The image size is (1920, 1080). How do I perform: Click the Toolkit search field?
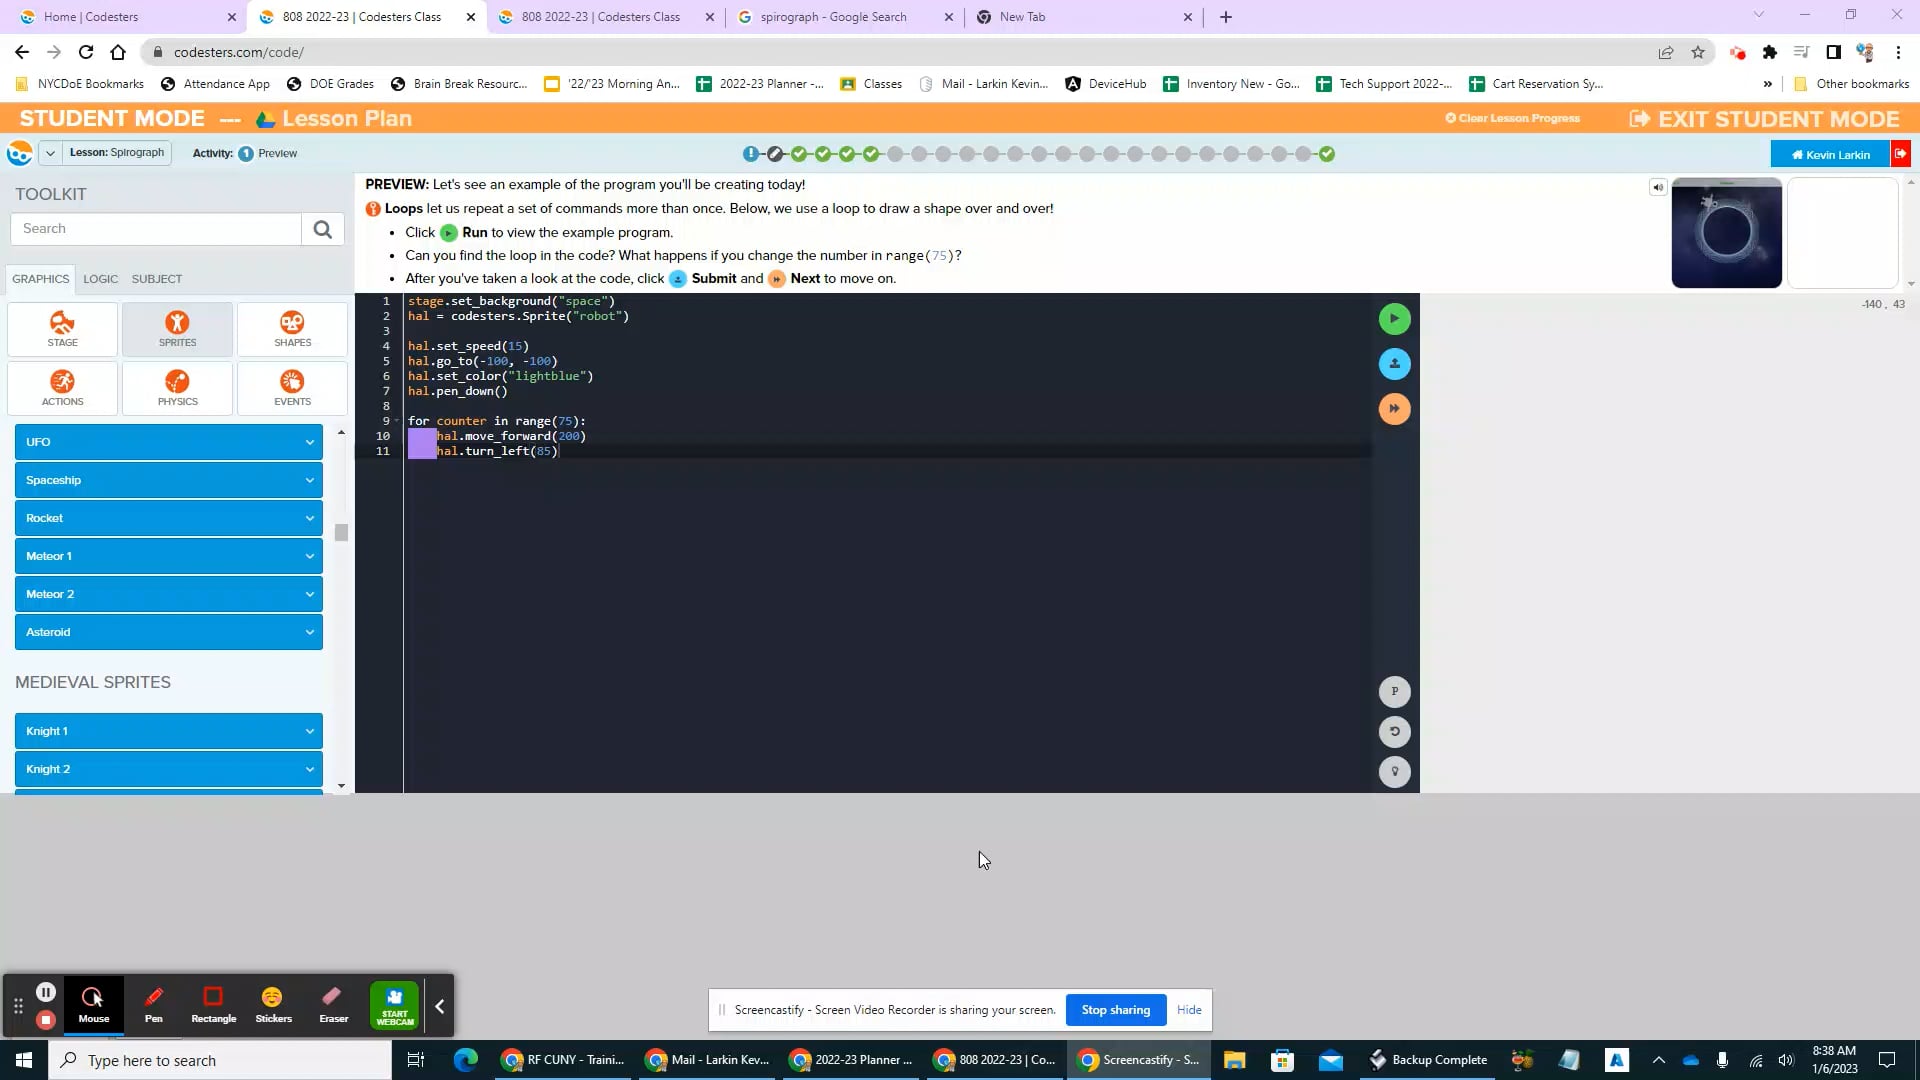coord(155,228)
